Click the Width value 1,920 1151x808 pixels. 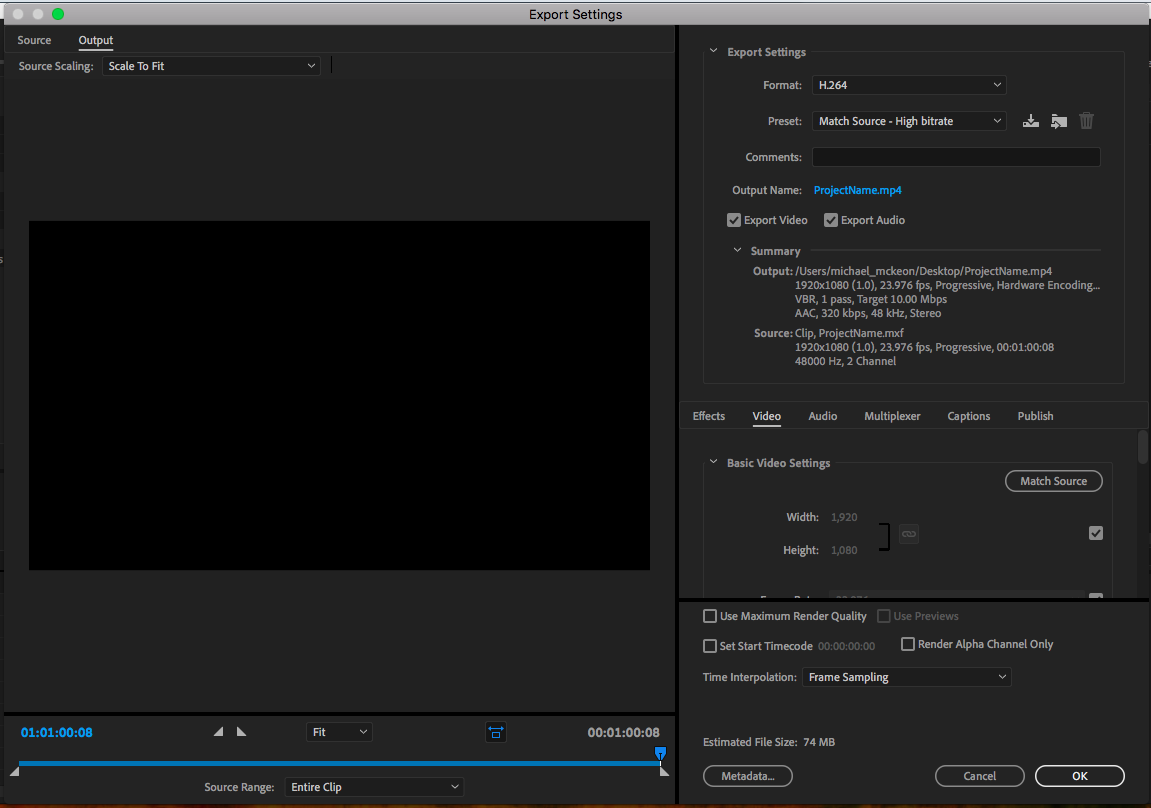point(844,517)
